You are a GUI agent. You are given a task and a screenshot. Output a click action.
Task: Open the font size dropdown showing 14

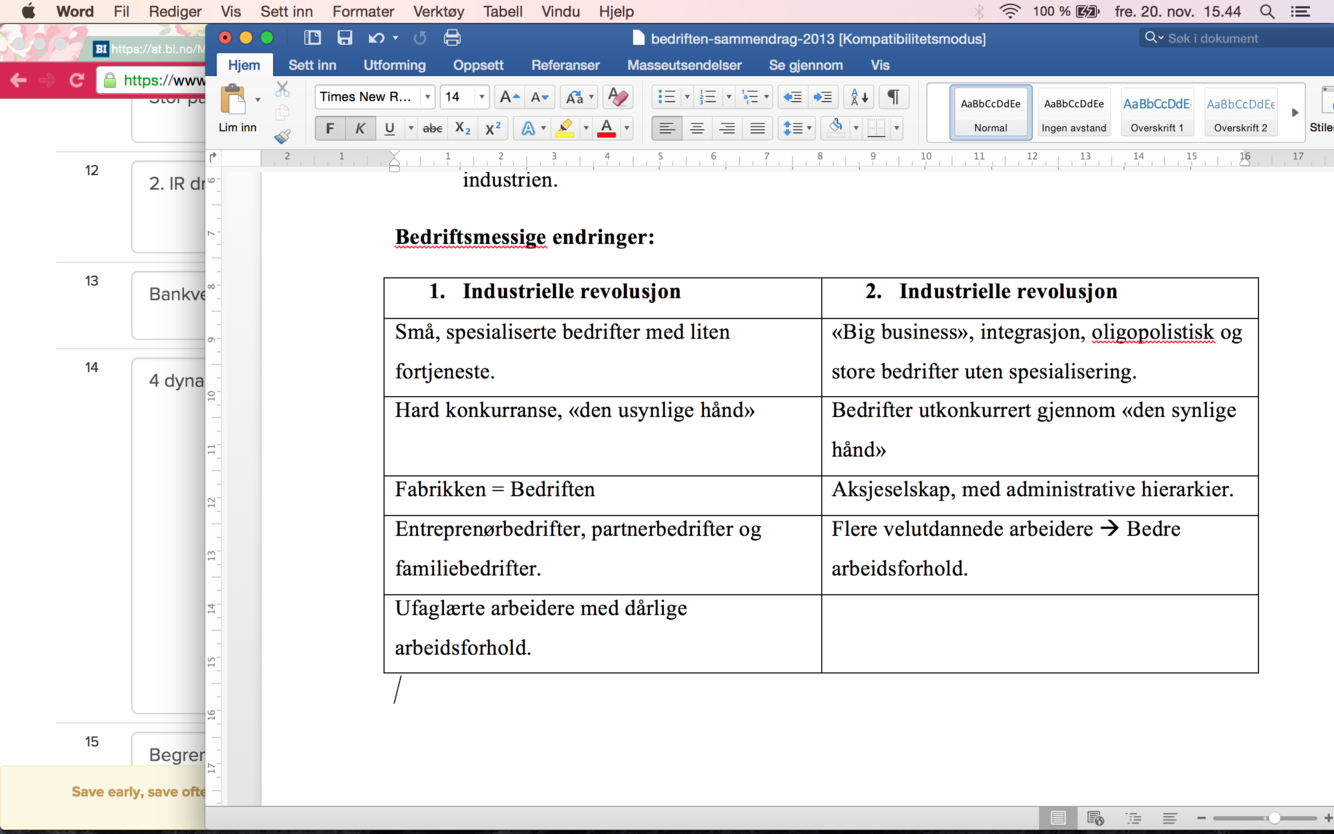(482, 97)
